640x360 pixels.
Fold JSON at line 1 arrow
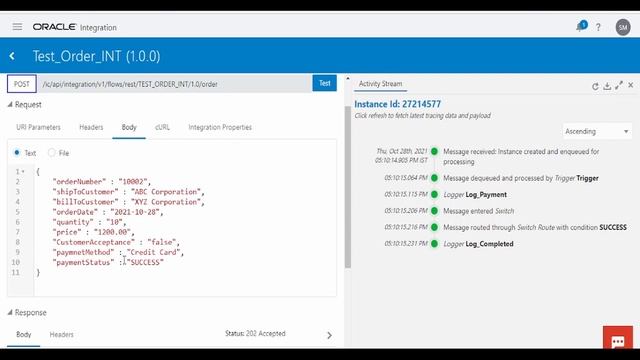23,171
